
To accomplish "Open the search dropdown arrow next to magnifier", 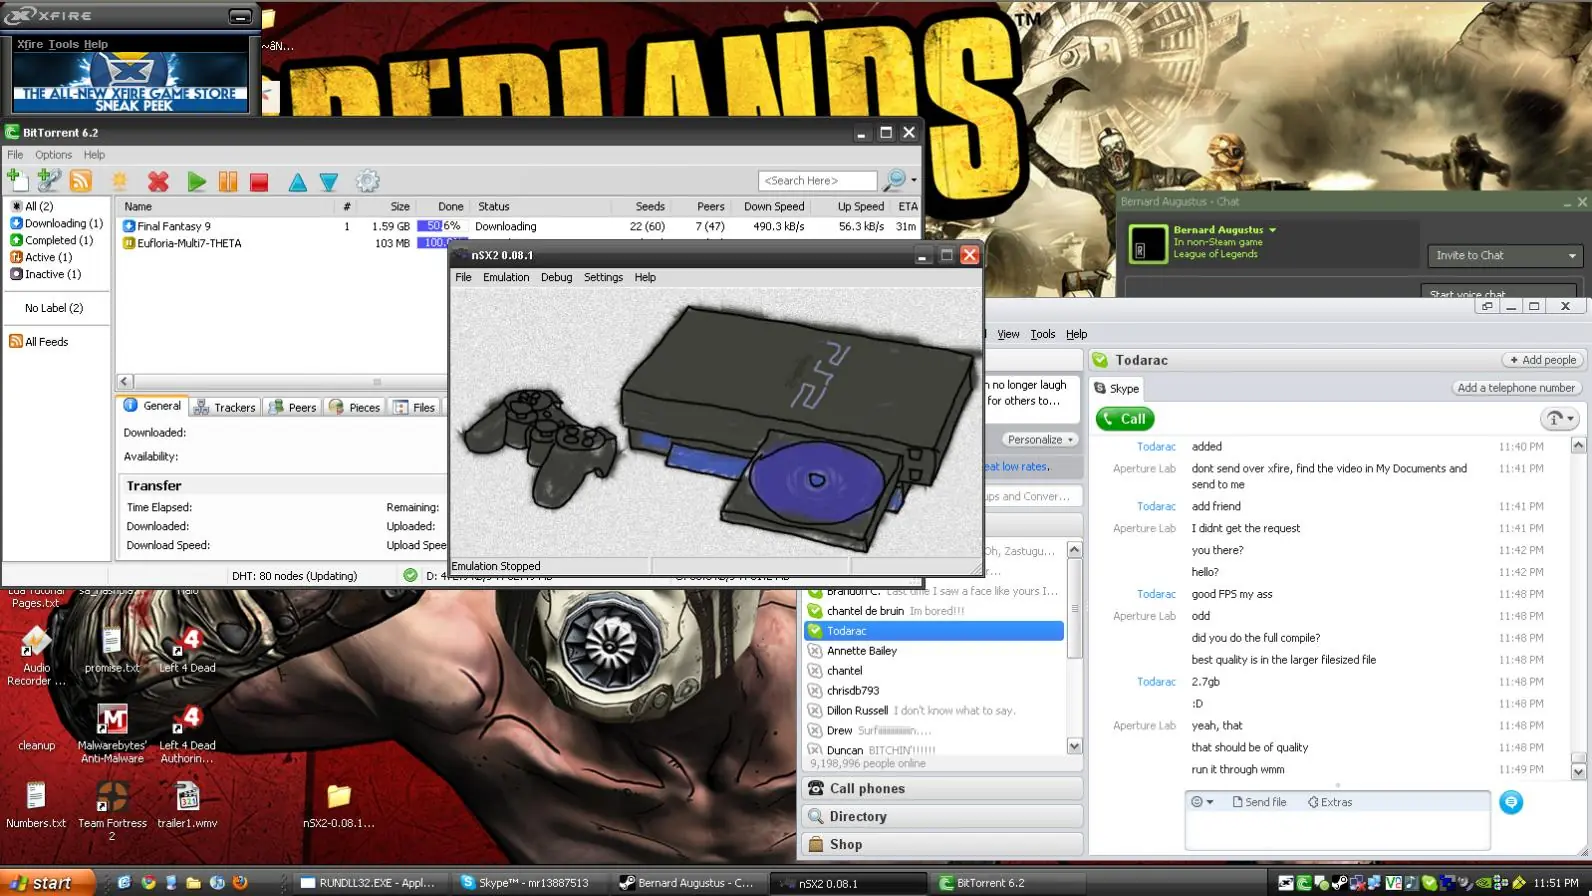I will 914,180.
